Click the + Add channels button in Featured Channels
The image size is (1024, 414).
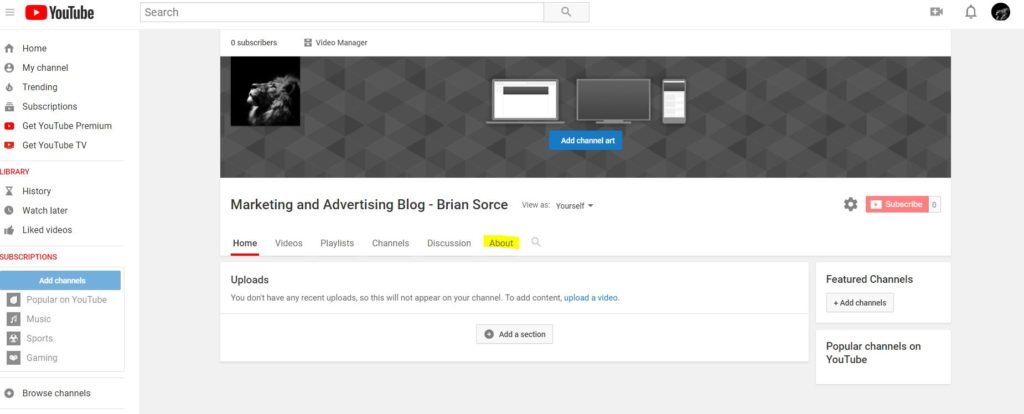pos(859,303)
